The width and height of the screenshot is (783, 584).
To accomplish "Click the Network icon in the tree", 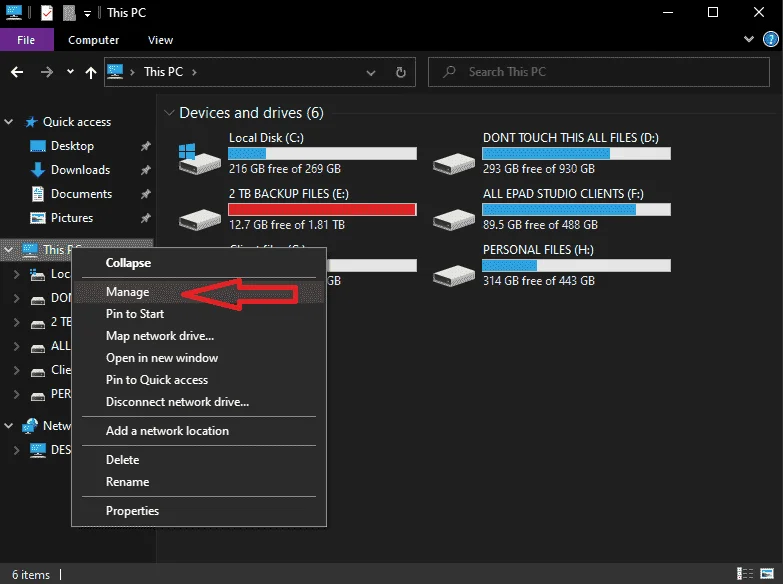I will [x=30, y=426].
